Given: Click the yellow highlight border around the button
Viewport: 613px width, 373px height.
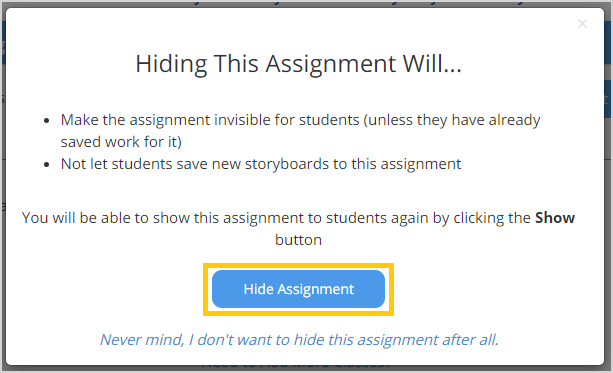Looking at the screenshot, I should tap(298, 265).
